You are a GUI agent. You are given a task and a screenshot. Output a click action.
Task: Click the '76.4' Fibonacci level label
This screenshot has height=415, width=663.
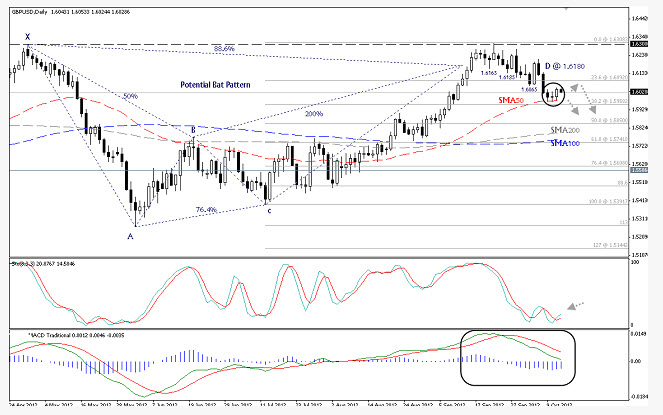pos(609,163)
